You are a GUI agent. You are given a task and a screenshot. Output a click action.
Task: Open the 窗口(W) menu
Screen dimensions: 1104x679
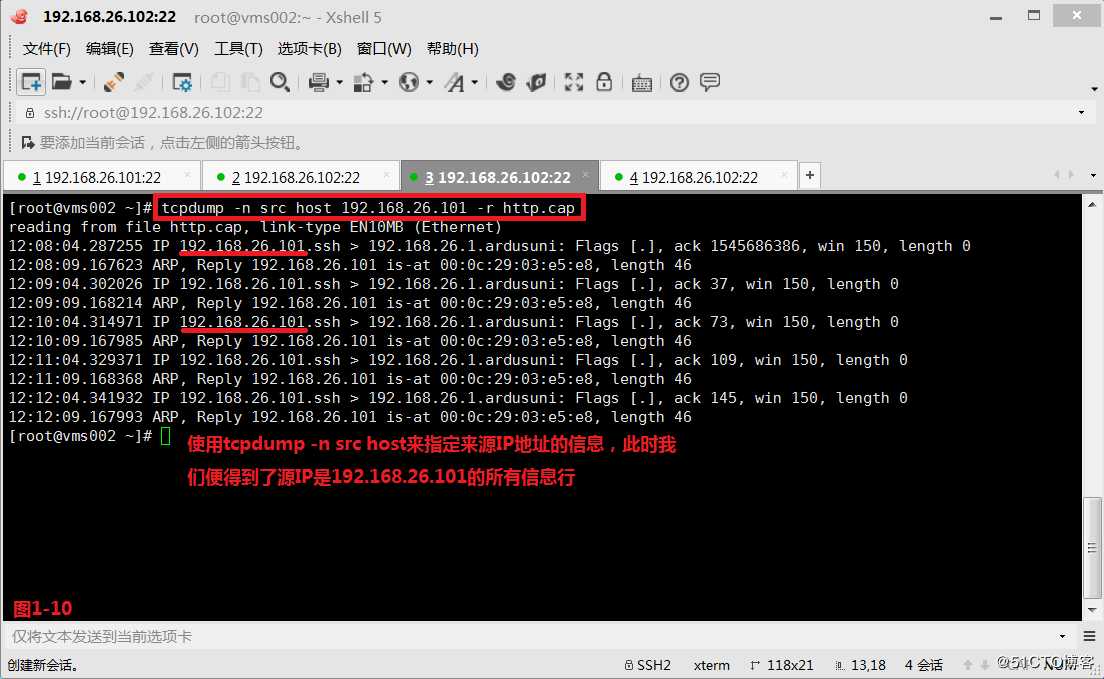(384, 49)
